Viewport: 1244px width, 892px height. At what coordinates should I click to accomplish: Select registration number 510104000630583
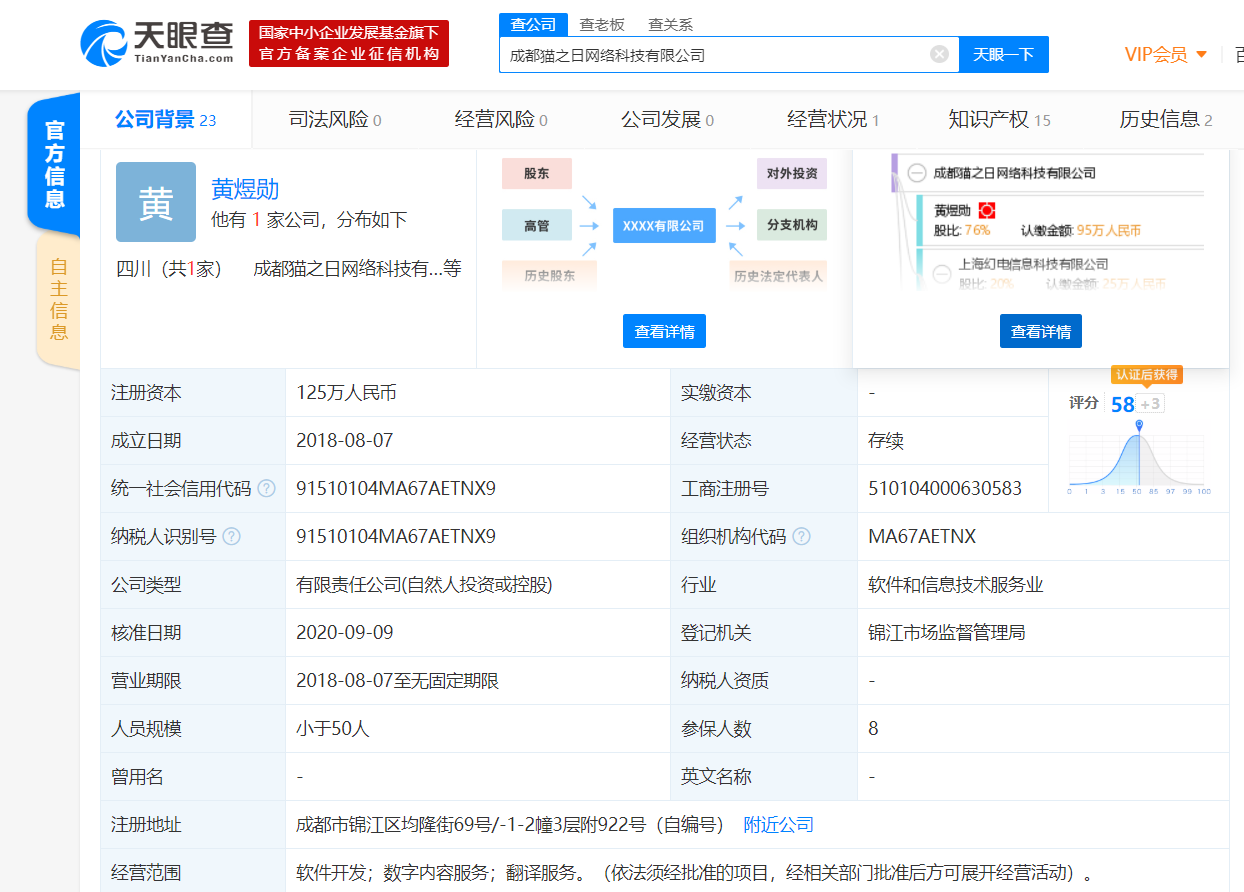click(945, 489)
